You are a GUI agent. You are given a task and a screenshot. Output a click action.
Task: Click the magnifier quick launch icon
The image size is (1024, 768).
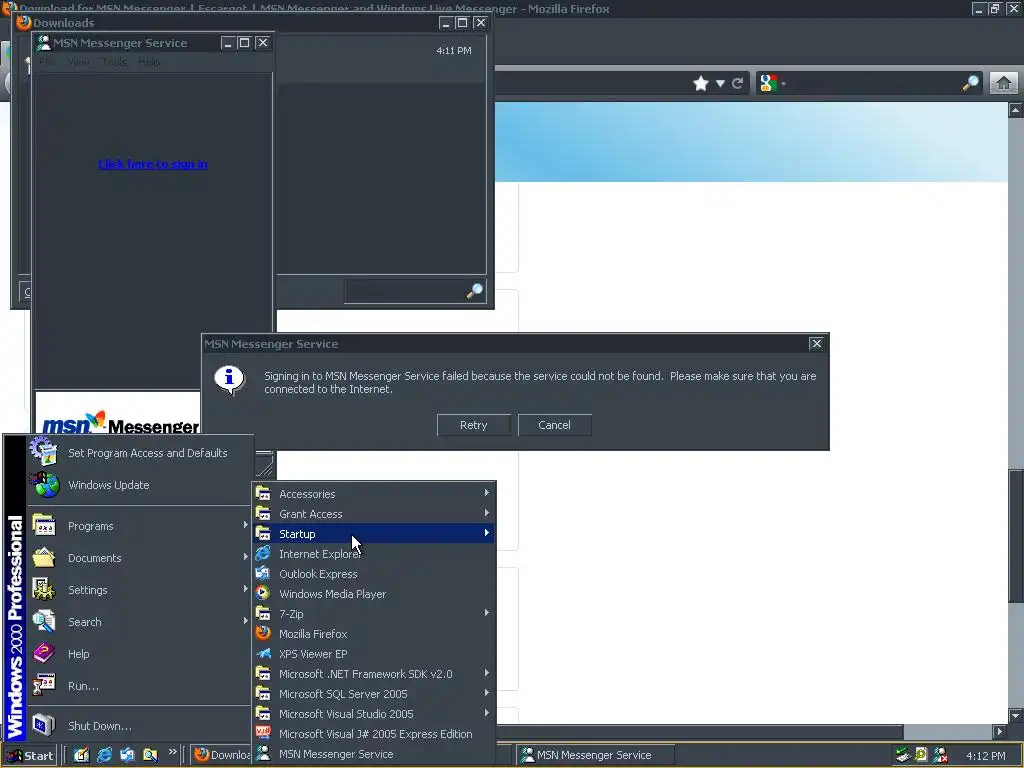(x=150, y=755)
